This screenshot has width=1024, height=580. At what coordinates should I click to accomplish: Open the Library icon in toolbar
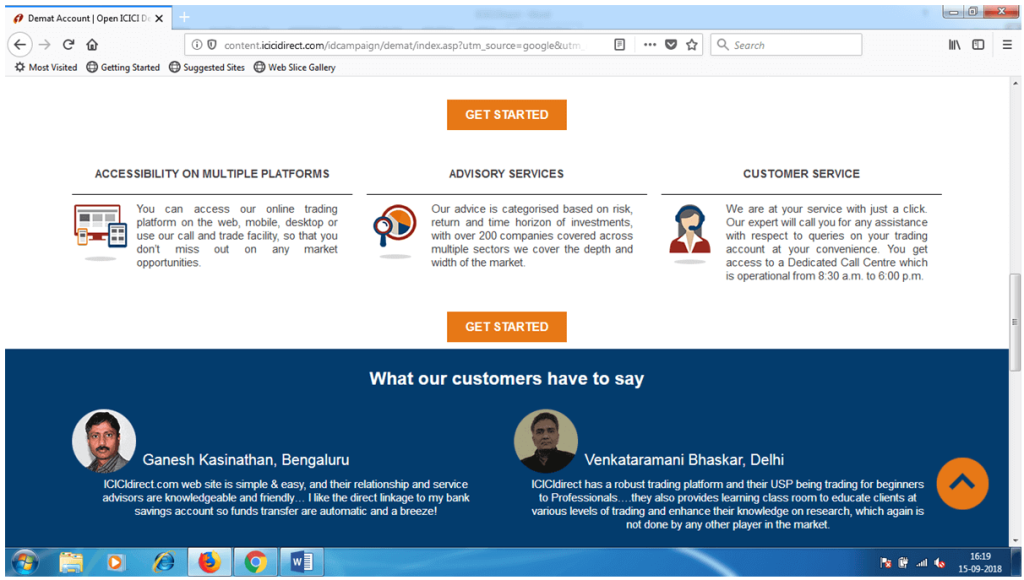pyautogui.click(x=955, y=44)
